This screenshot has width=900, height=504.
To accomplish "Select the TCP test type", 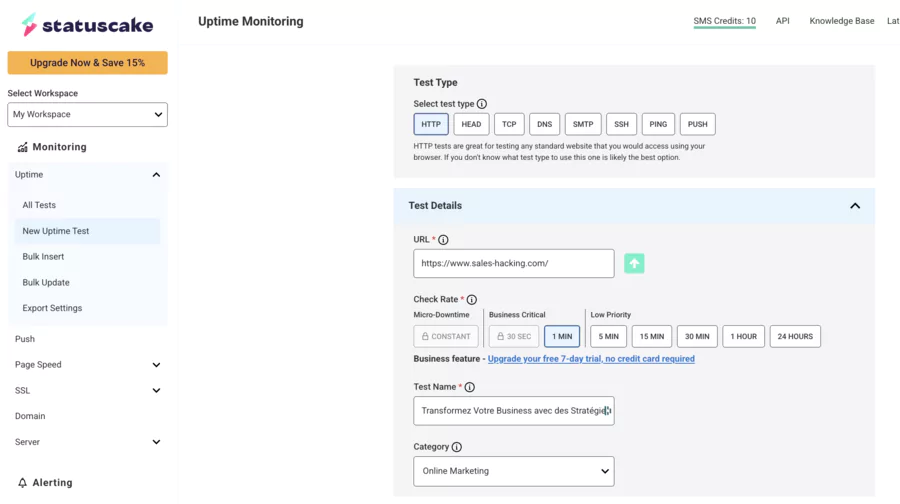I will [x=509, y=124].
